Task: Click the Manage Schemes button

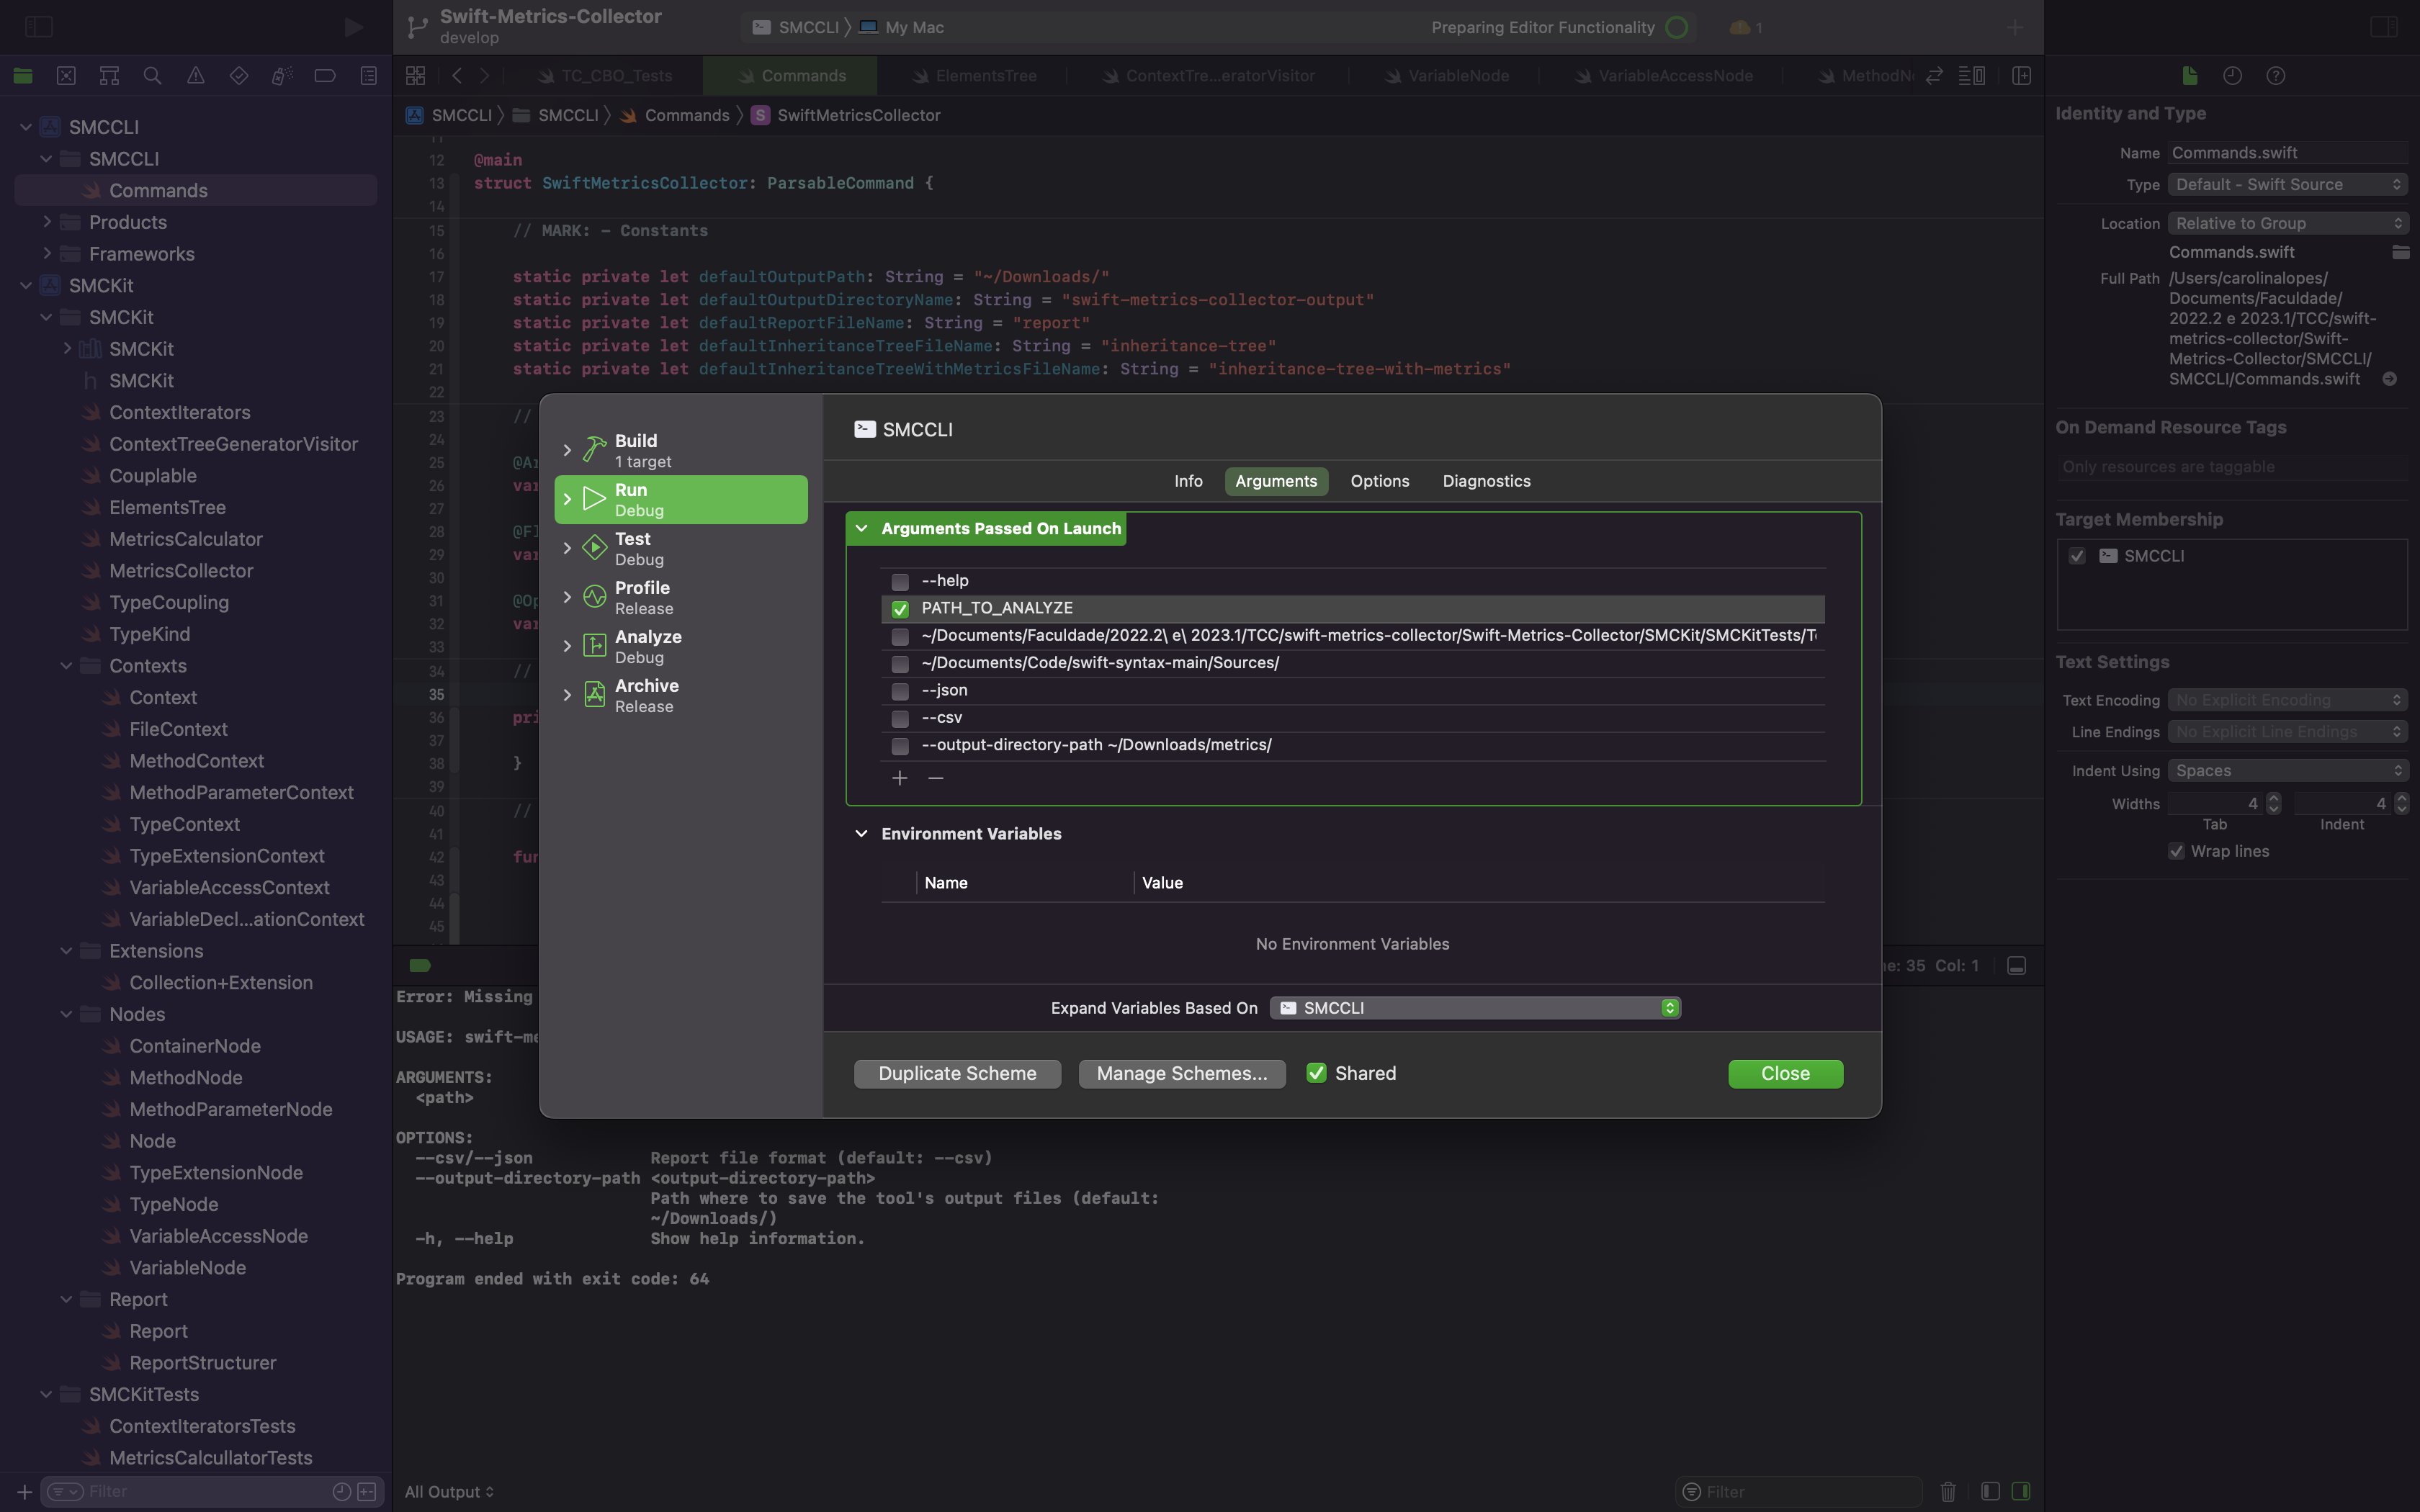Action: click(x=1181, y=1073)
